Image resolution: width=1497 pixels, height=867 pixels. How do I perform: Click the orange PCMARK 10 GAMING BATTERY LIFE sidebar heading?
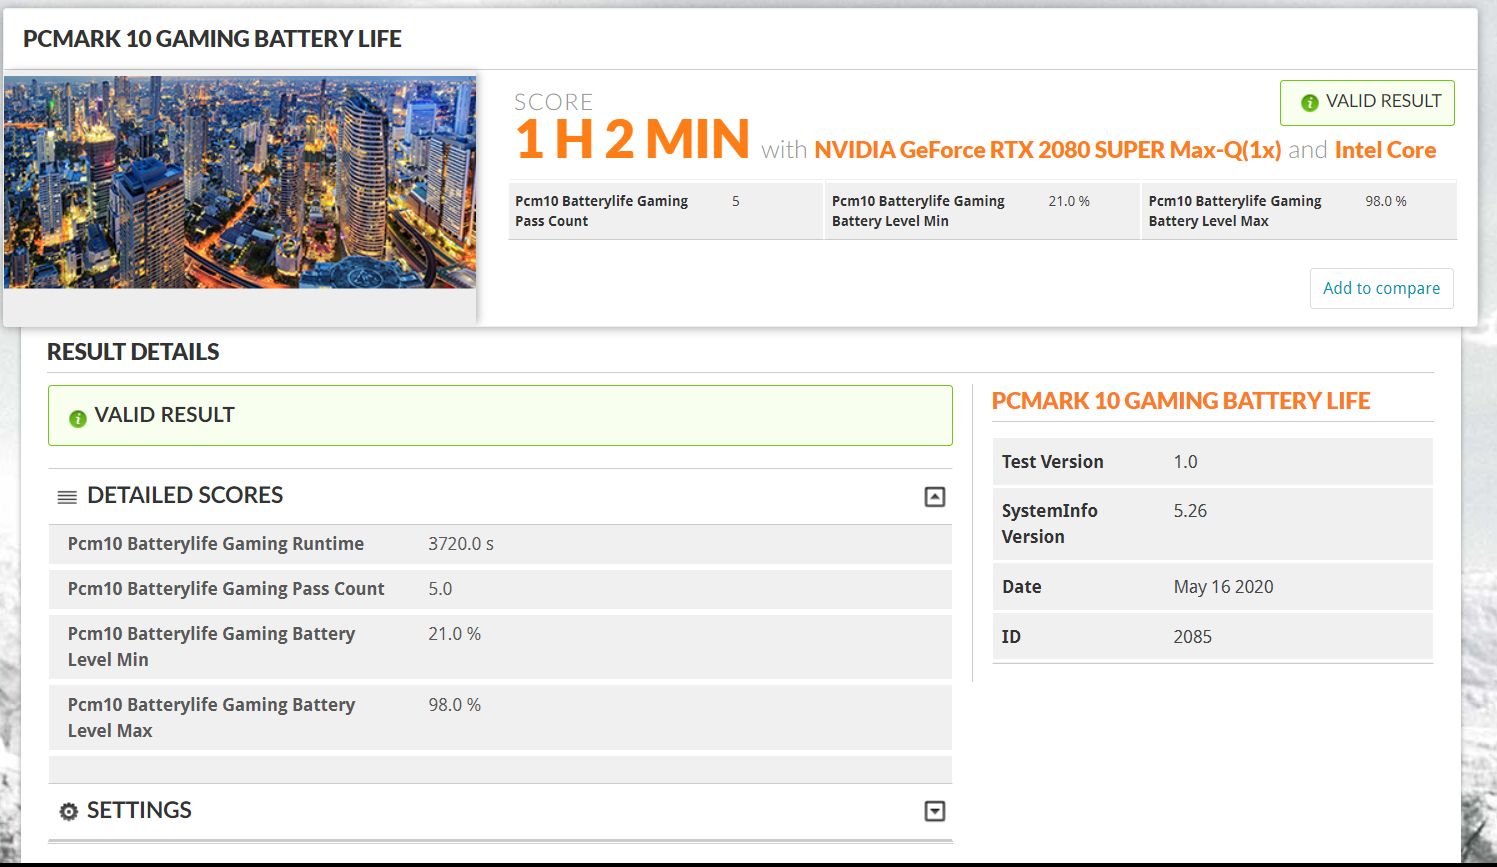(x=1181, y=401)
